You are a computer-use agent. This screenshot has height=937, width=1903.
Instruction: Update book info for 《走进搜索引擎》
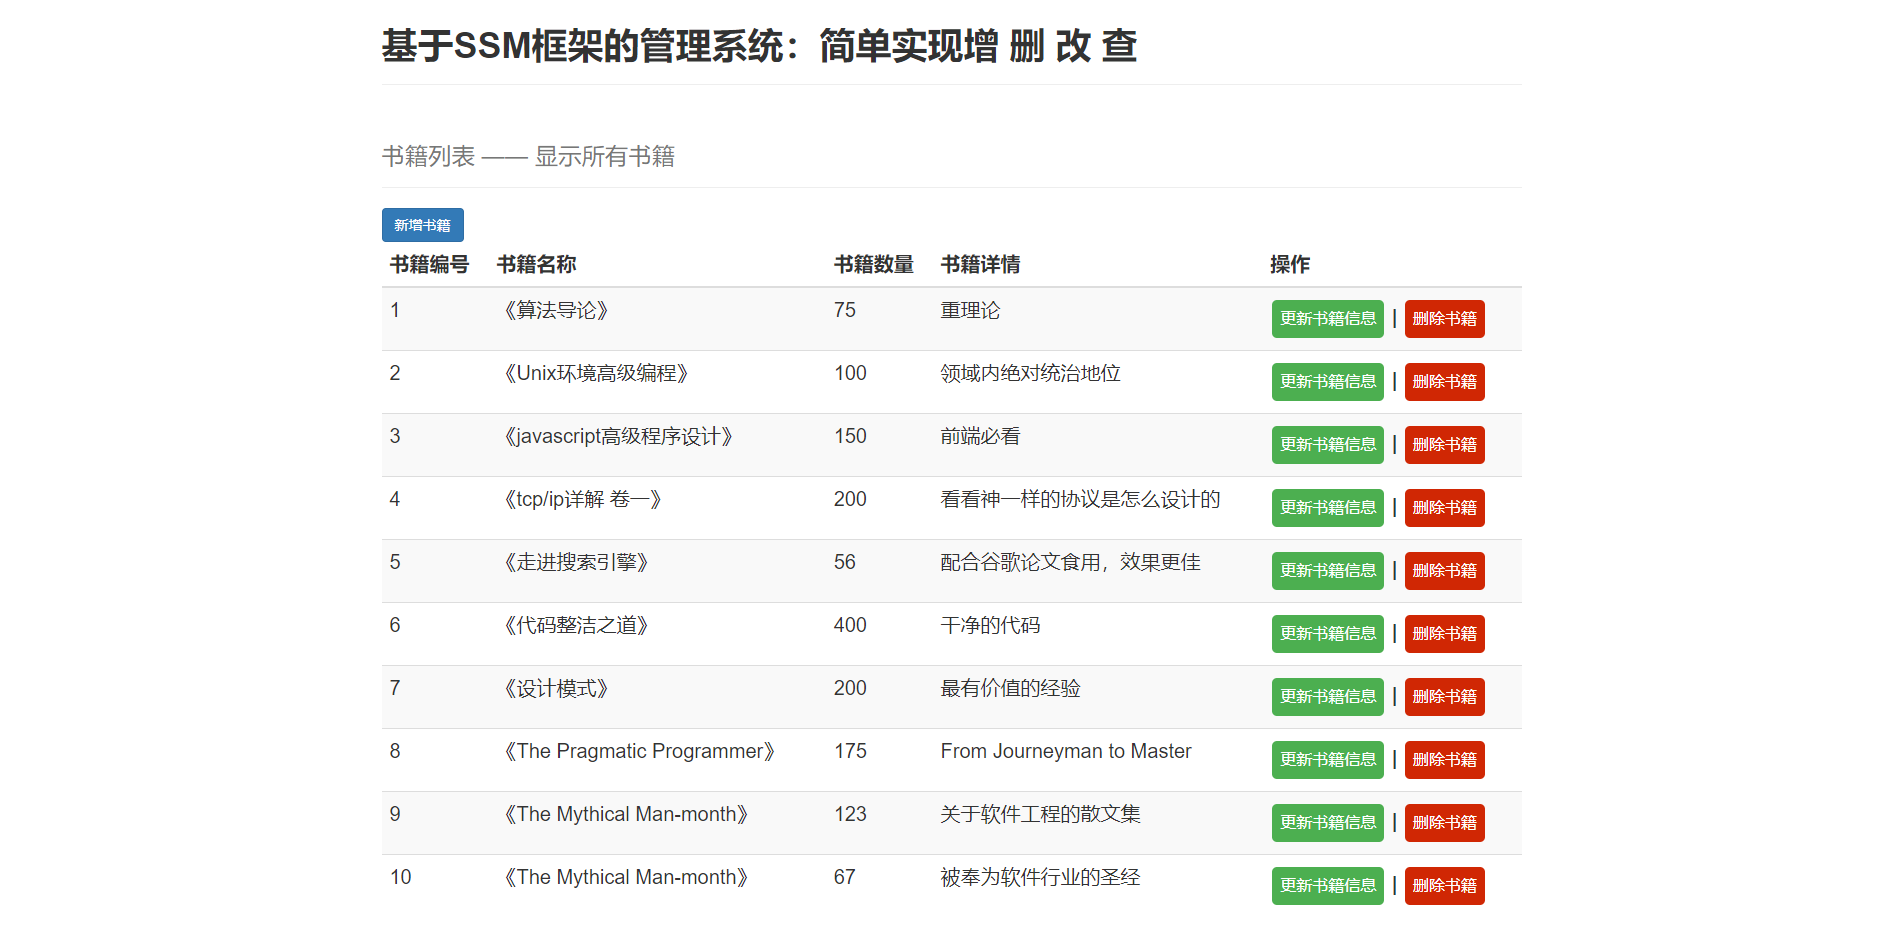point(1327,571)
